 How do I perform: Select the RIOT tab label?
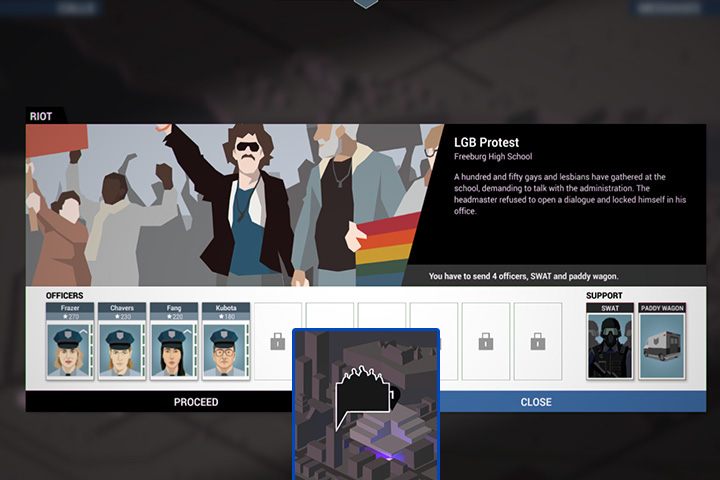coord(42,116)
